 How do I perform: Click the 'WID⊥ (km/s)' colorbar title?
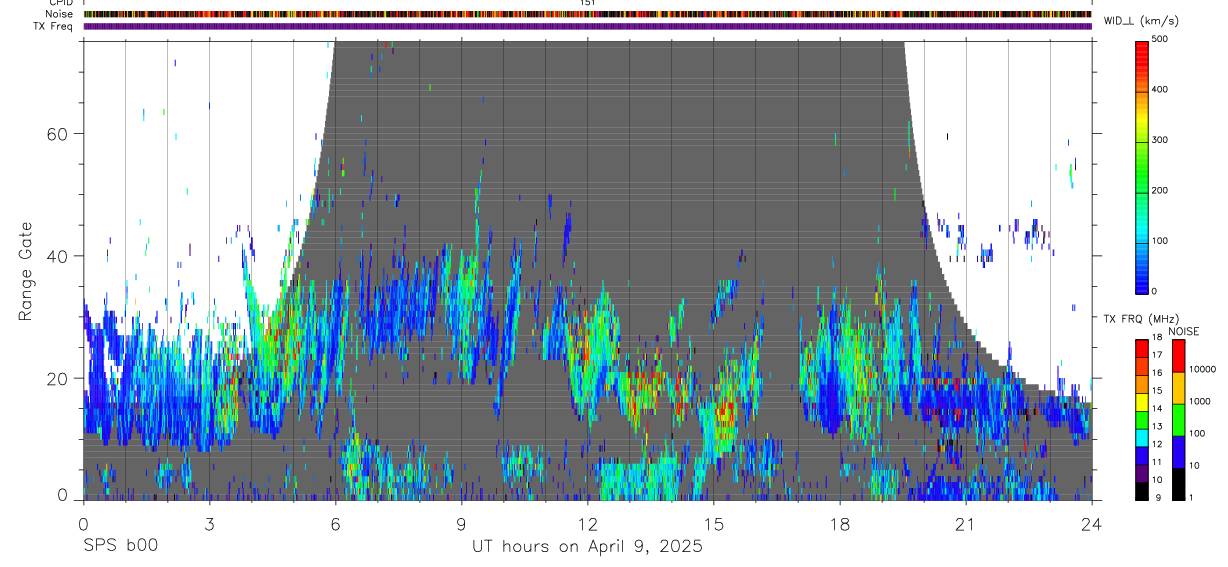pyautogui.click(x=1140, y=20)
